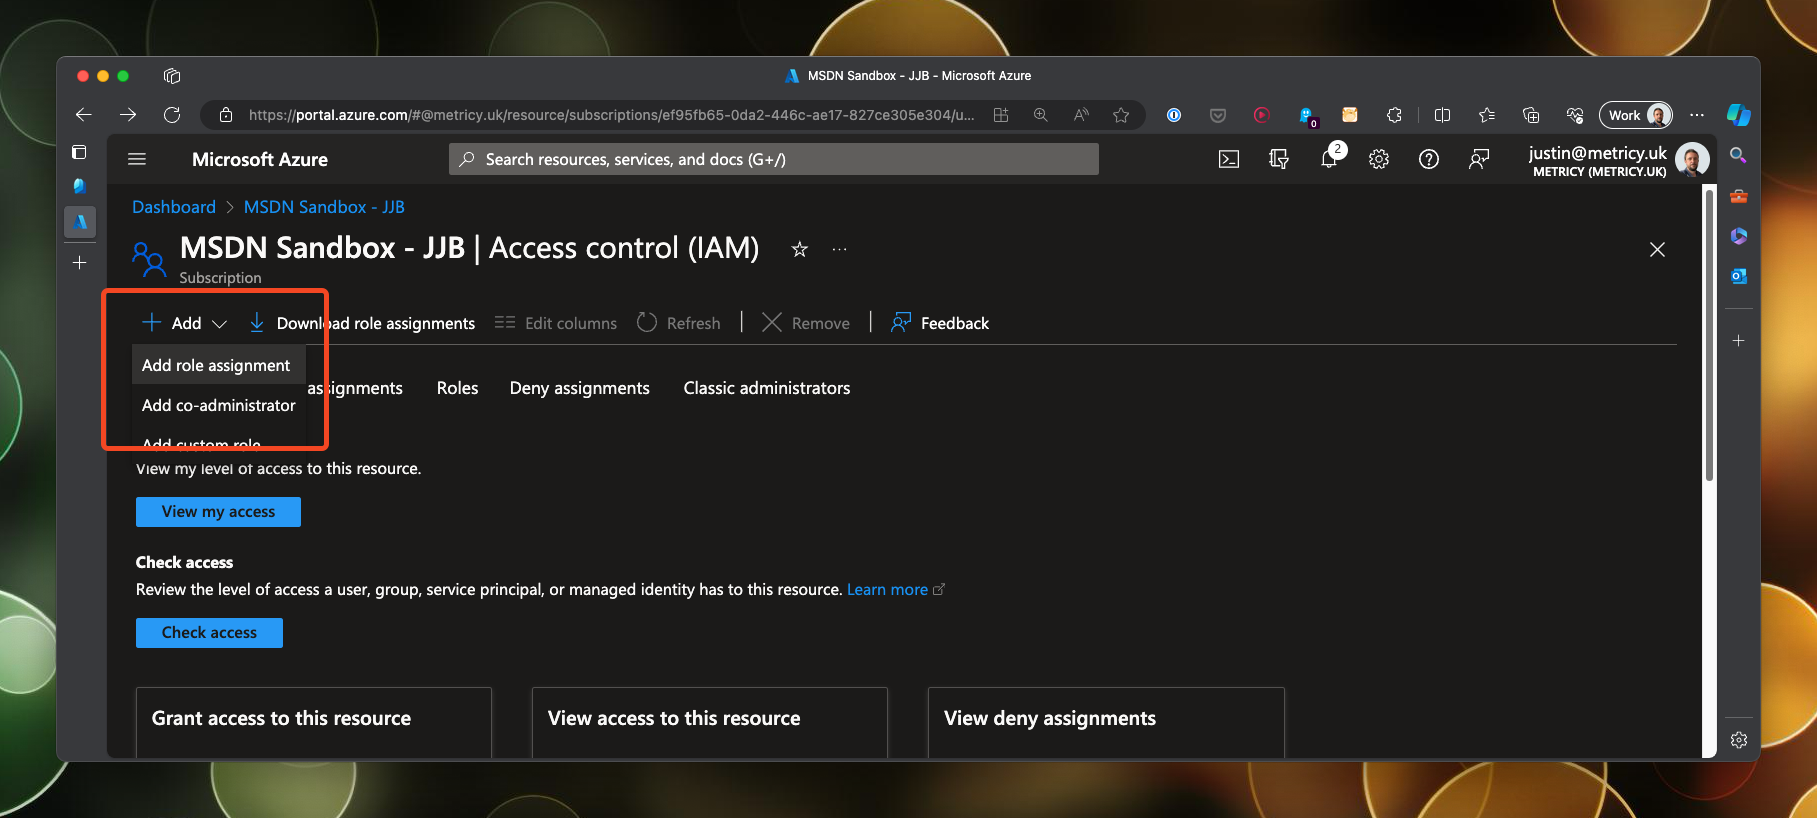Viewport: 1817px width, 818px height.
Task: Open the Pocket extension icon
Action: 1218,115
